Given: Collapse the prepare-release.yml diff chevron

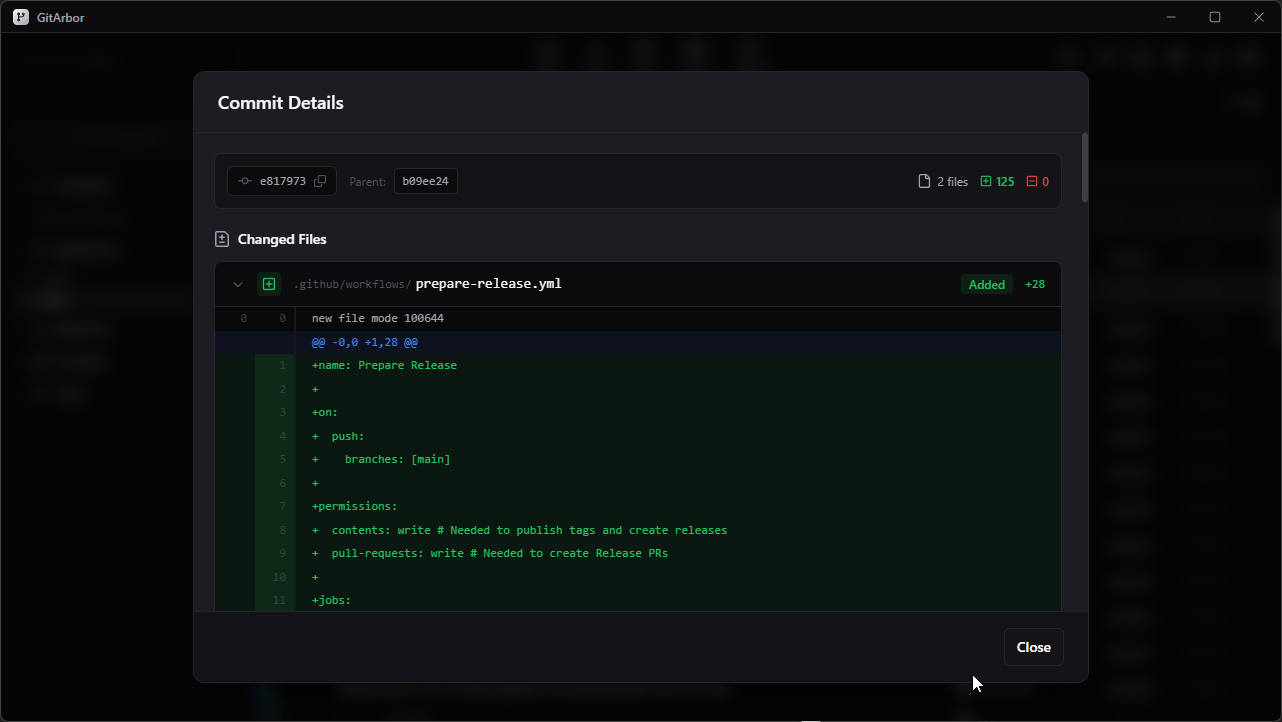Looking at the screenshot, I should [x=238, y=284].
